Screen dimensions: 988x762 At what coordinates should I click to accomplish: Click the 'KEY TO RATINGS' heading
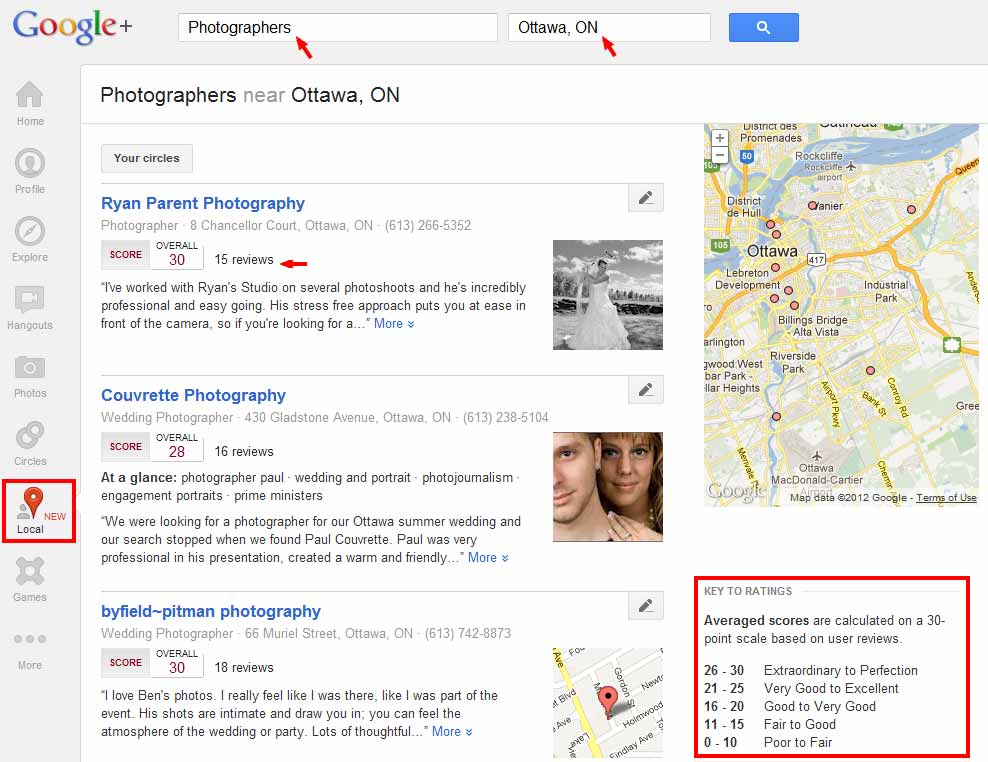[x=748, y=591]
